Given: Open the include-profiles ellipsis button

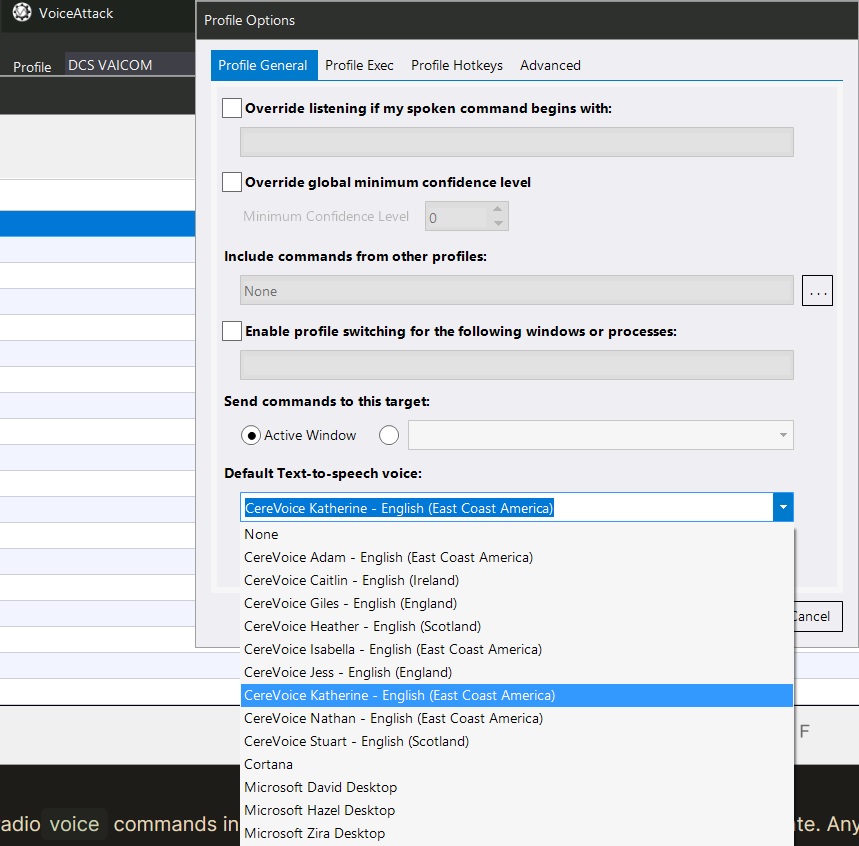Looking at the screenshot, I should click(817, 290).
